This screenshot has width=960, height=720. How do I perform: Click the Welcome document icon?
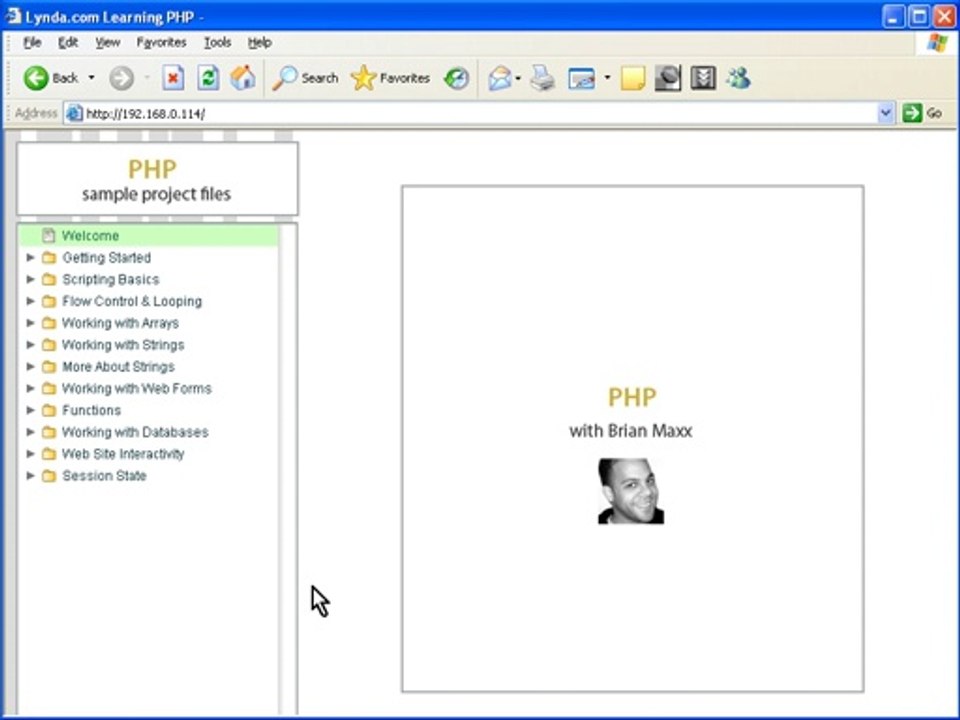(x=48, y=236)
